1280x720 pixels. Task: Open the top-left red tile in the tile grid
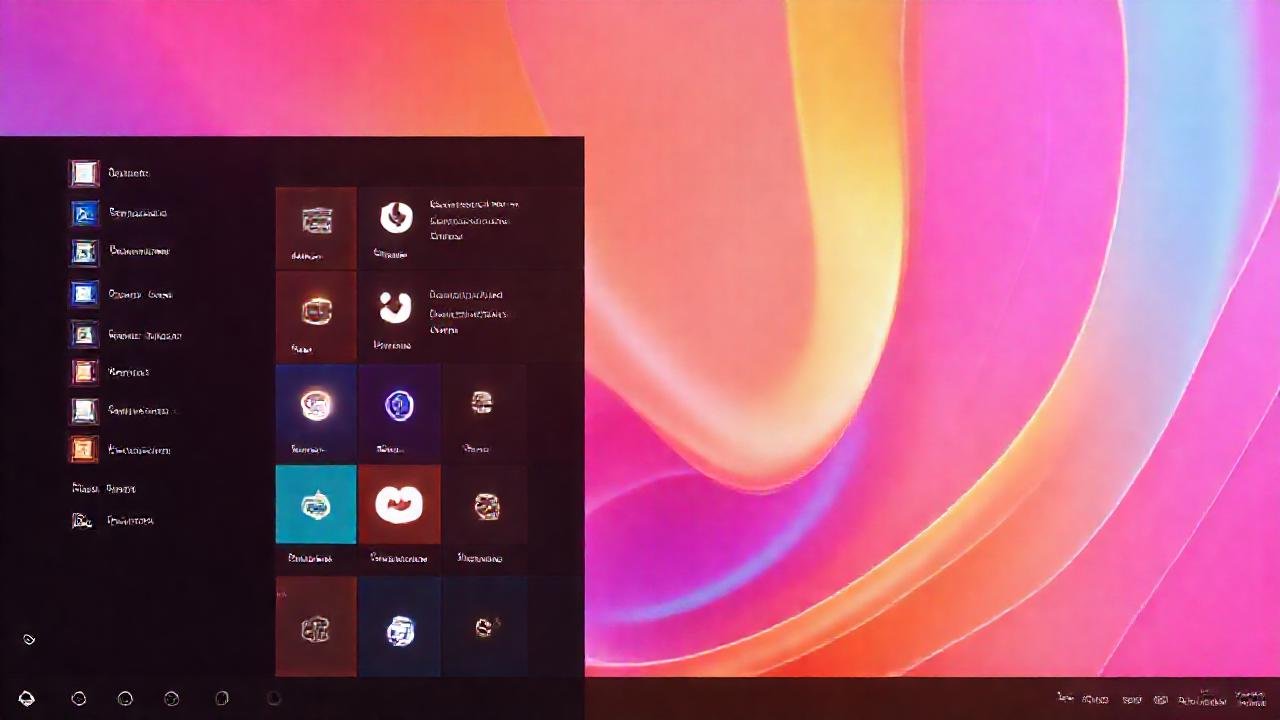click(x=316, y=227)
